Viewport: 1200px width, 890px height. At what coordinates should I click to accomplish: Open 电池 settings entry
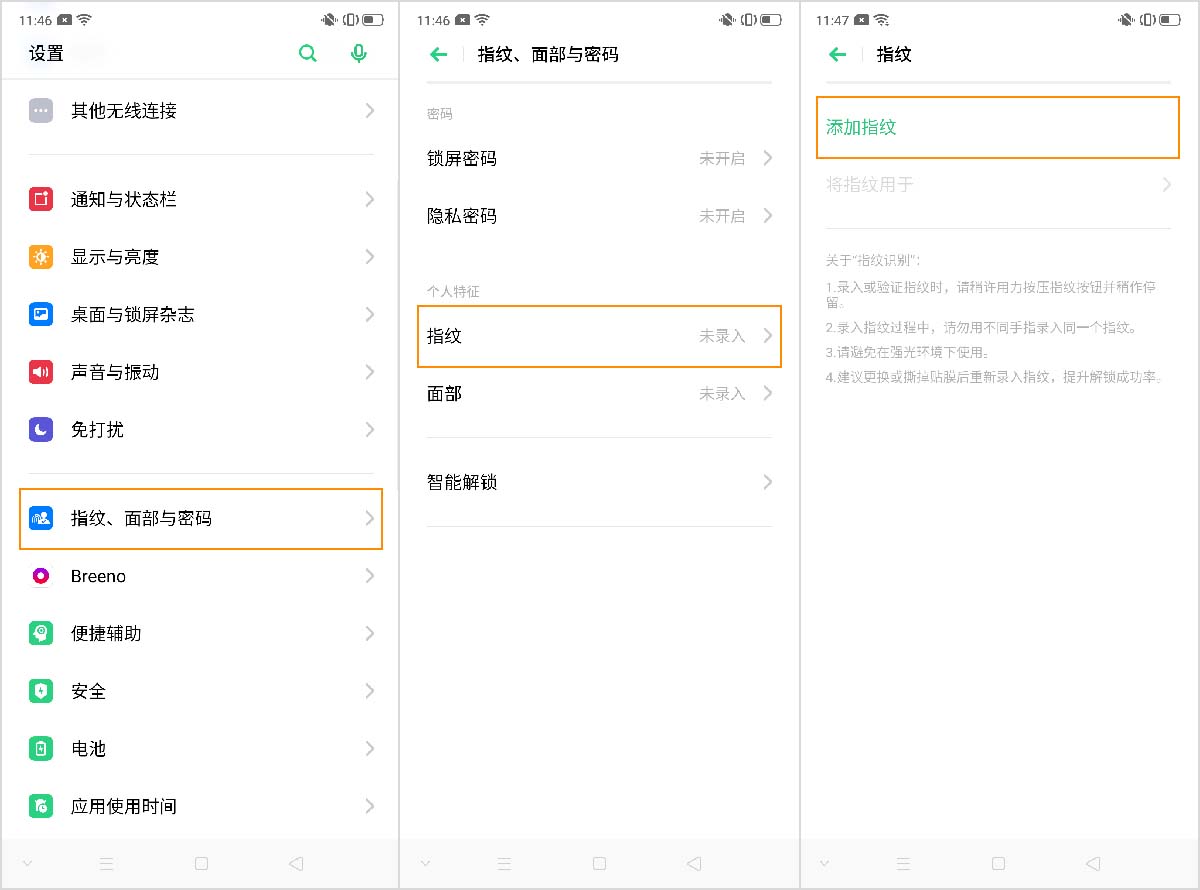[200, 748]
